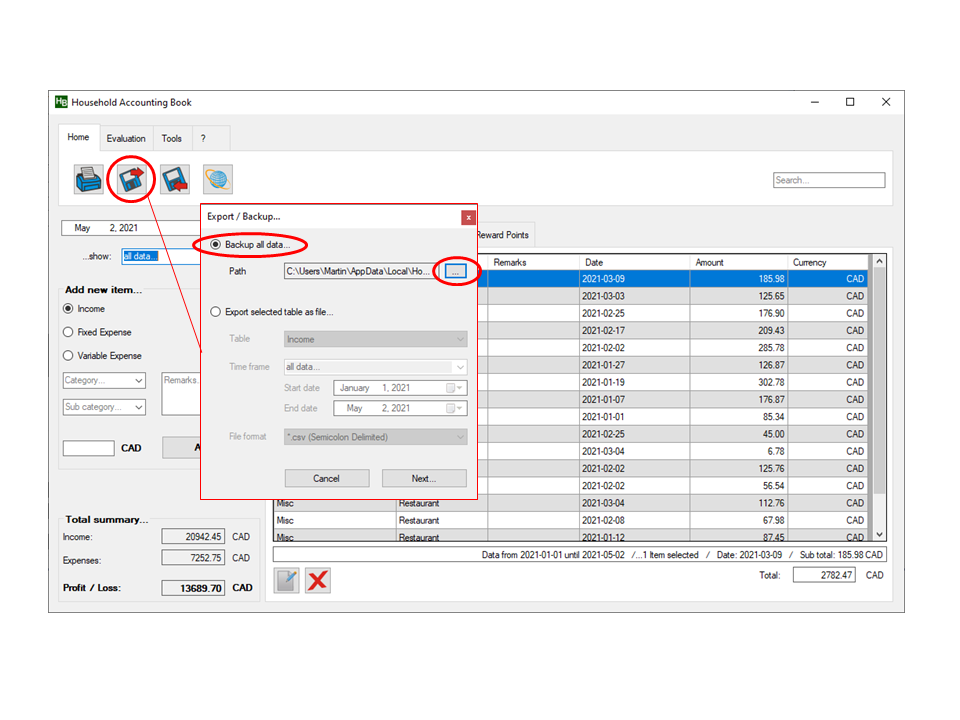This screenshot has width=960, height=720.
Task: Delete the selected item with the red X
Action: click(318, 580)
